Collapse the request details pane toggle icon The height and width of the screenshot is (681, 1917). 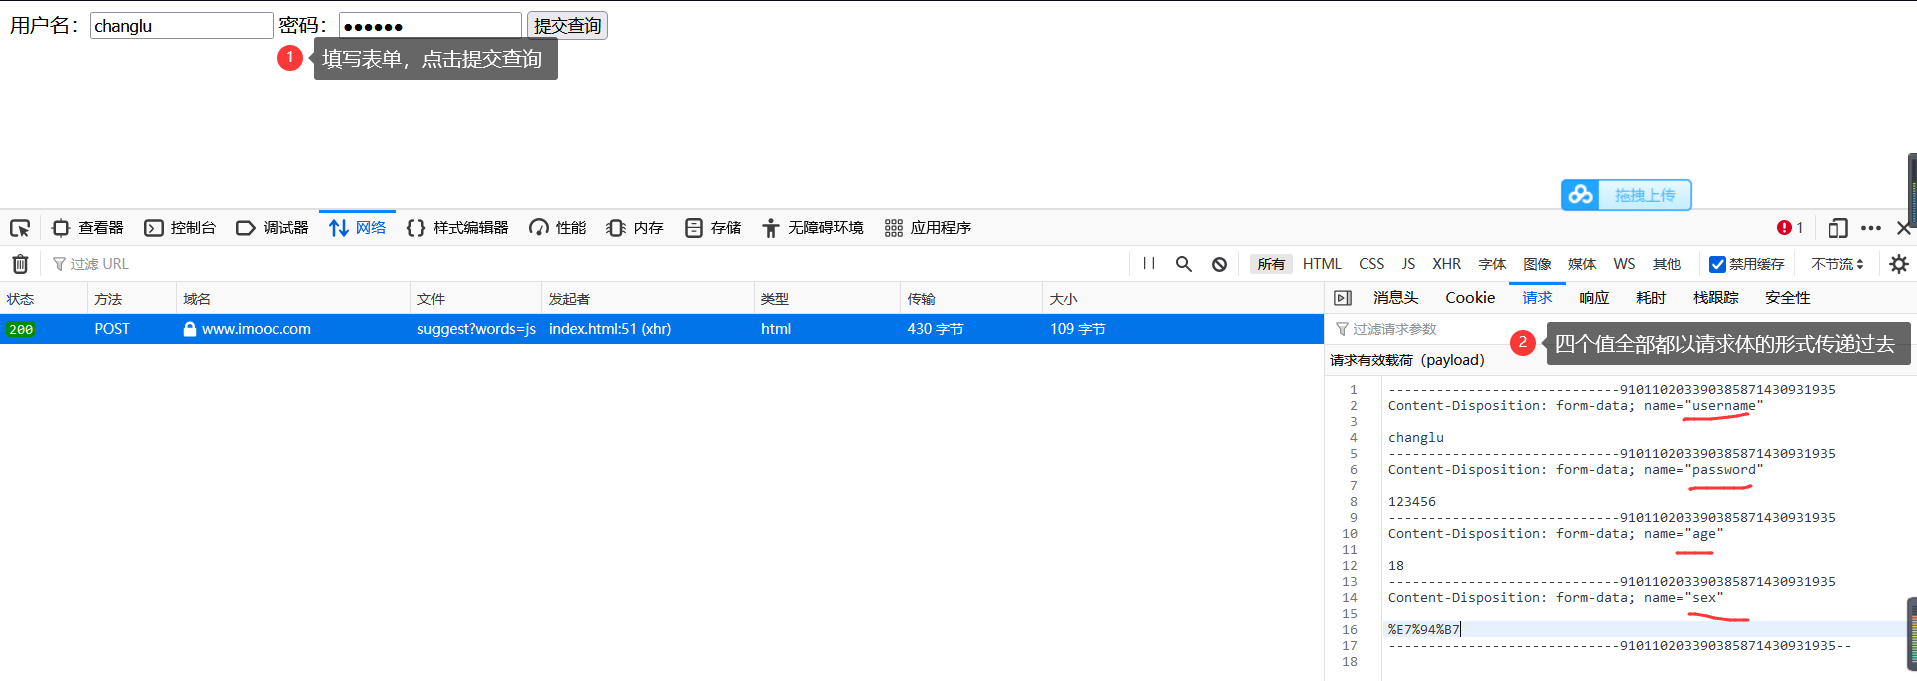point(1343,298)
